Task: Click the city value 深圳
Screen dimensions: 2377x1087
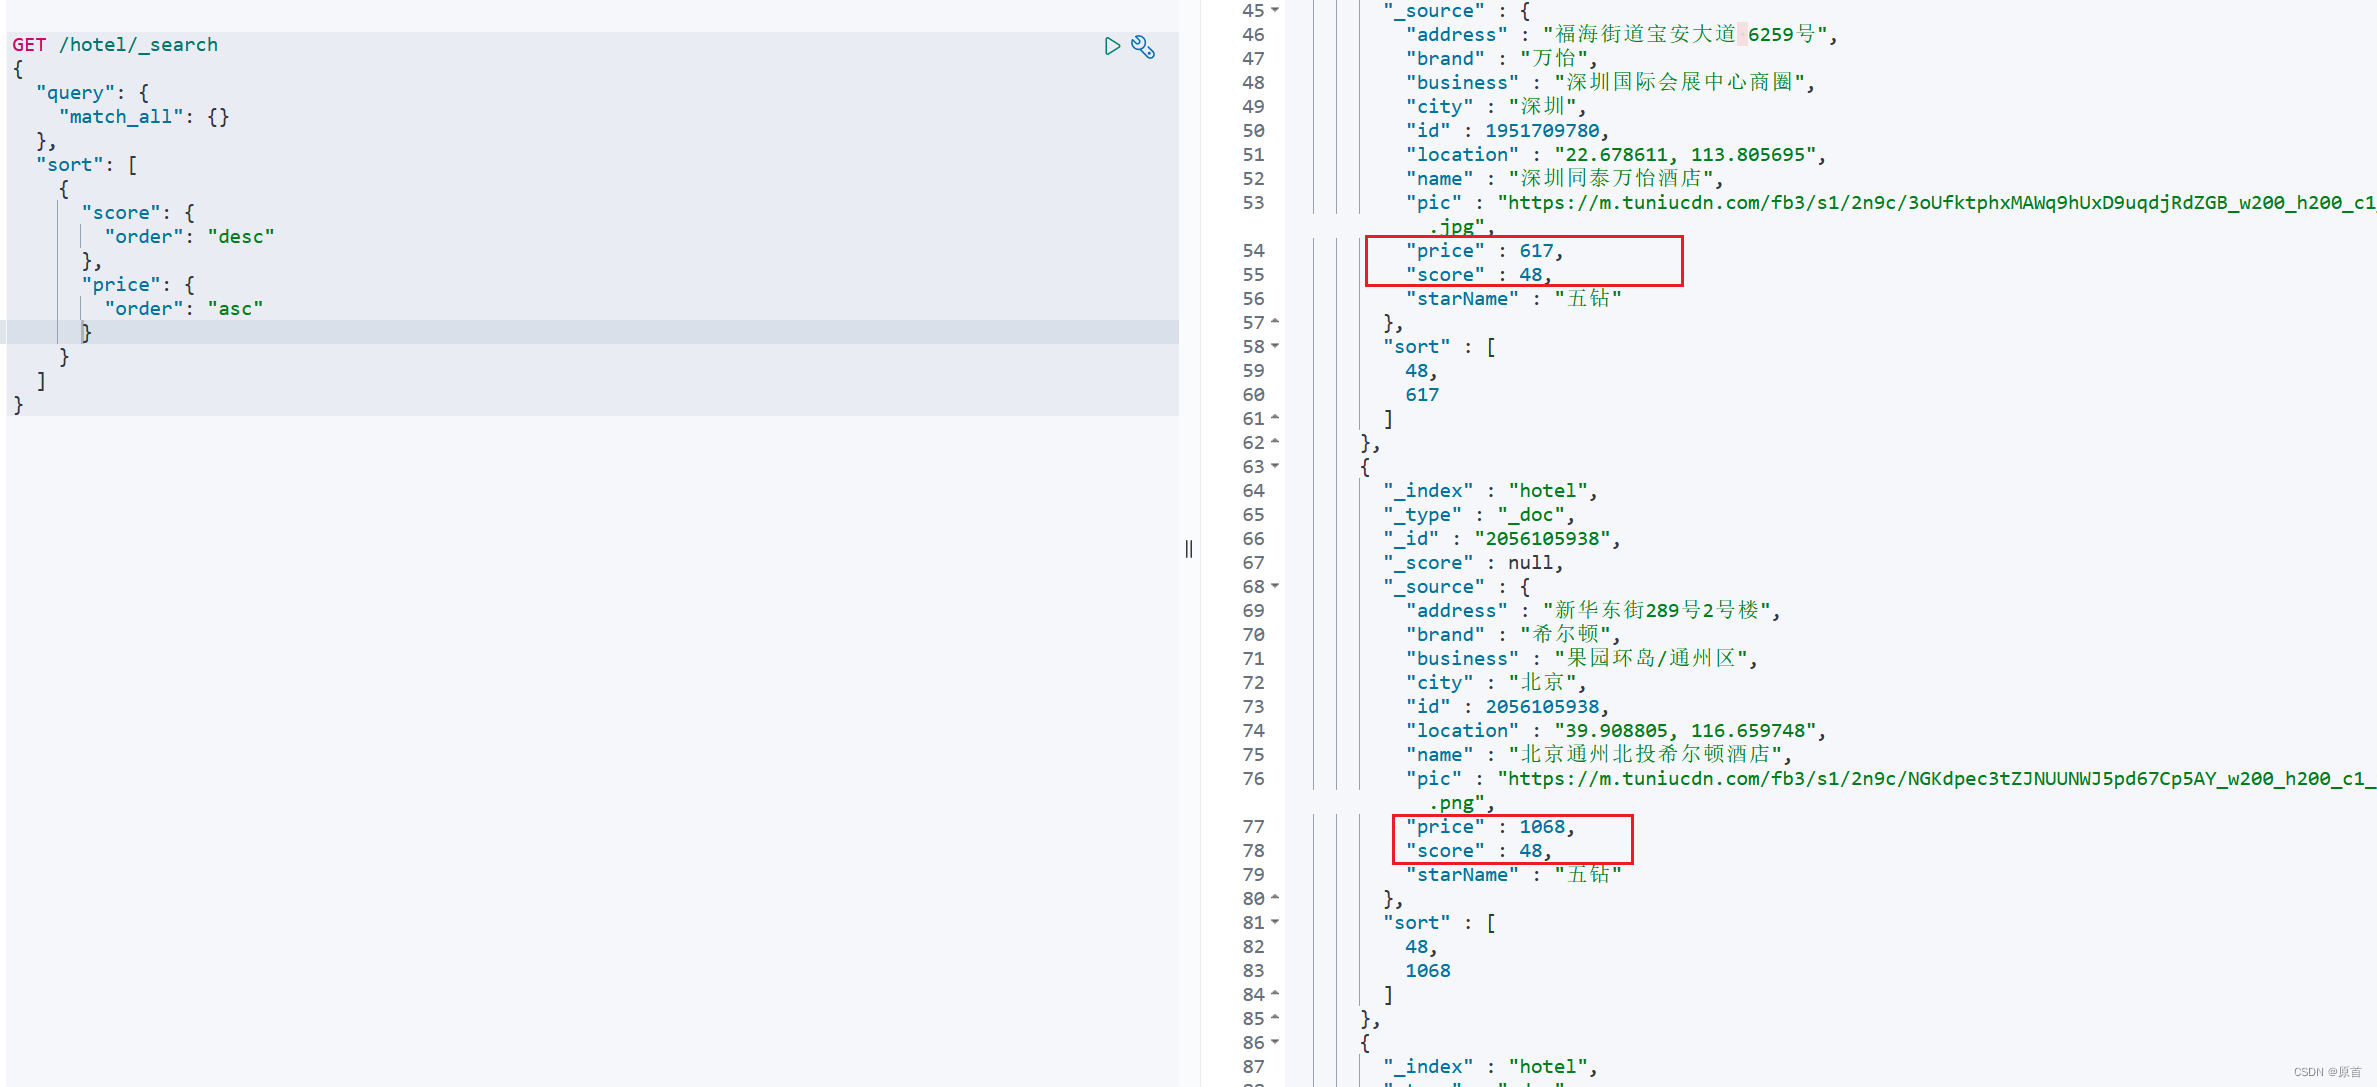Action: pyautogui.click(x=1542, y=107)
